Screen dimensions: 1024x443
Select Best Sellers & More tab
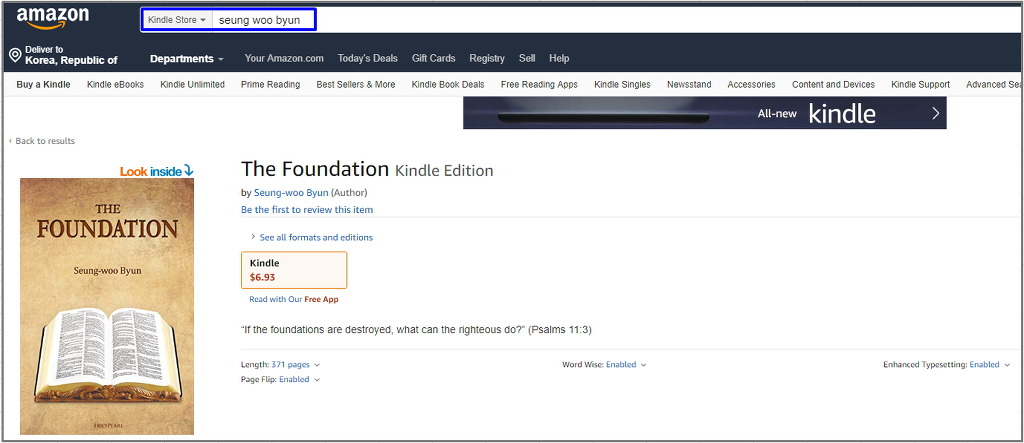tap(356, 84)
